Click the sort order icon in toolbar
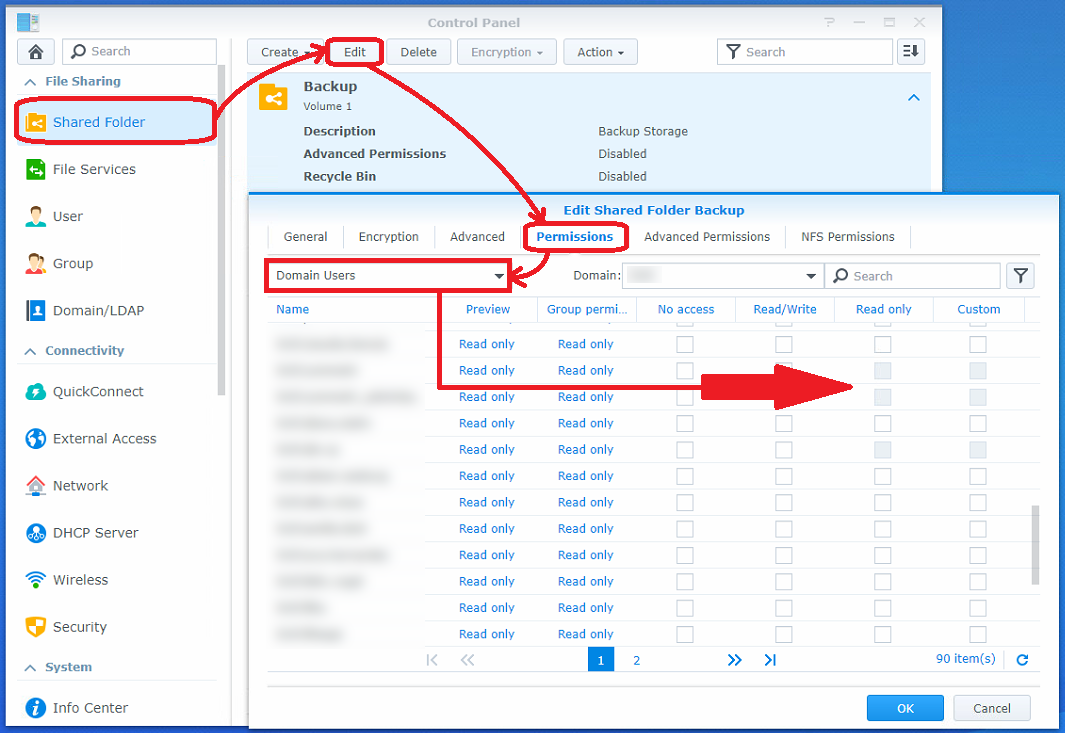The height and width of the screenshot is (733, 1065). (910, 52)
